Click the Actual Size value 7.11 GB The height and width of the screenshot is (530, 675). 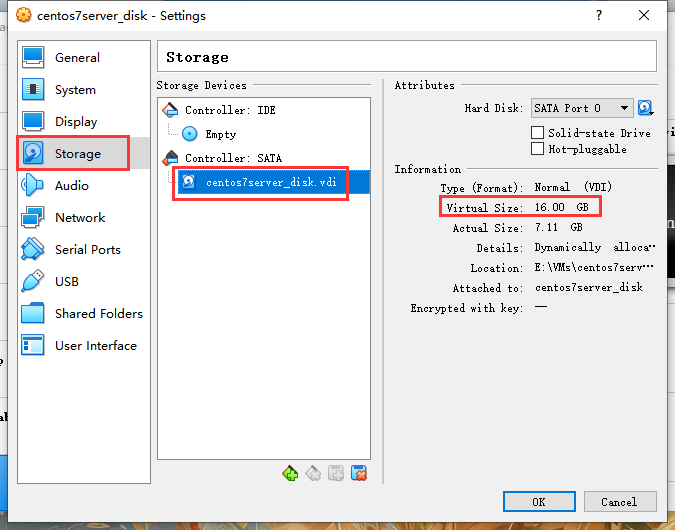(x=558, y=227)
